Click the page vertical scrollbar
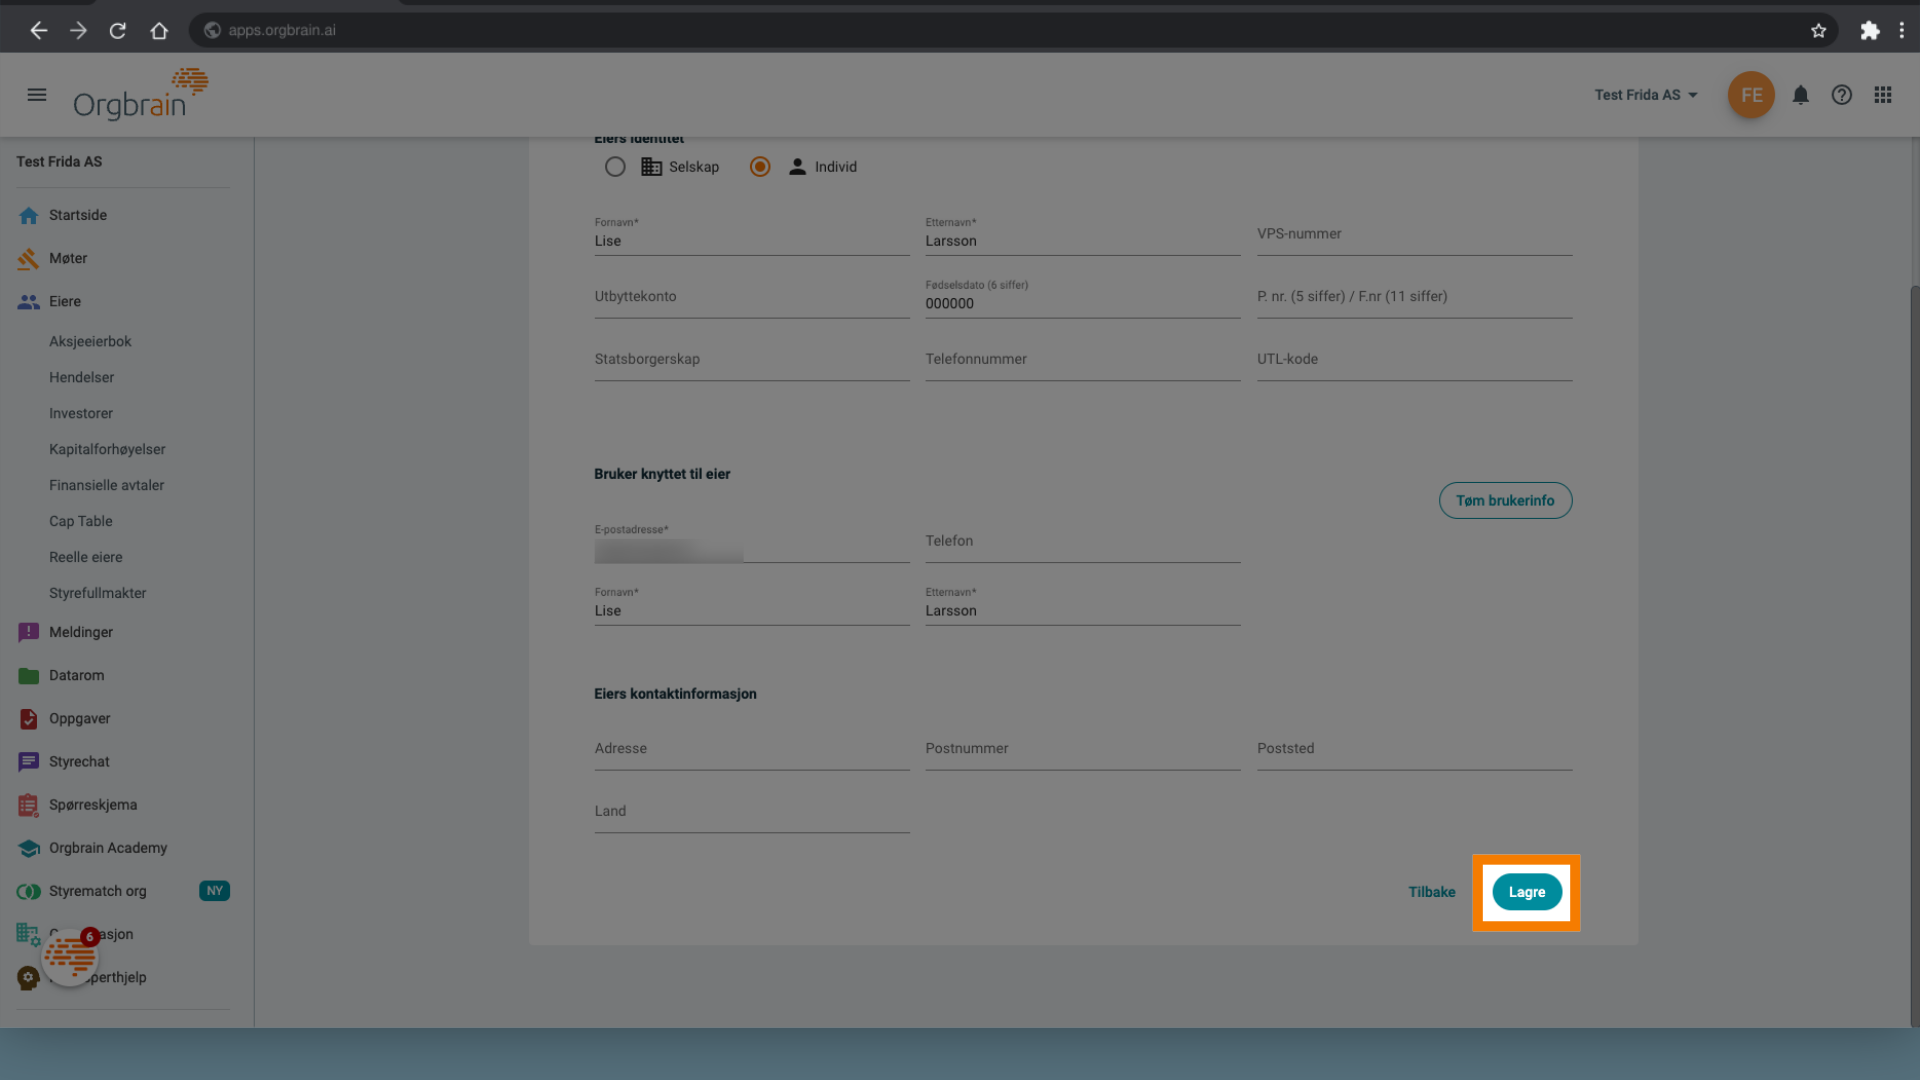 click(x=1914, y=655)
